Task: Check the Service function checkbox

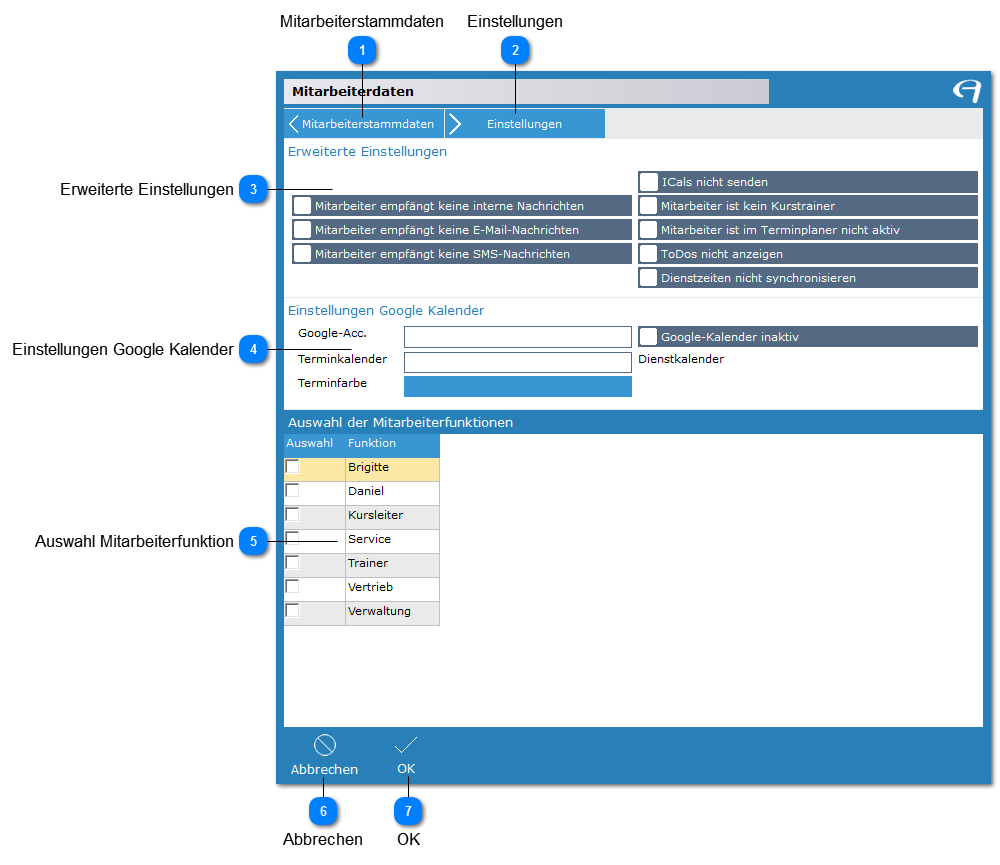Action: 293,538
